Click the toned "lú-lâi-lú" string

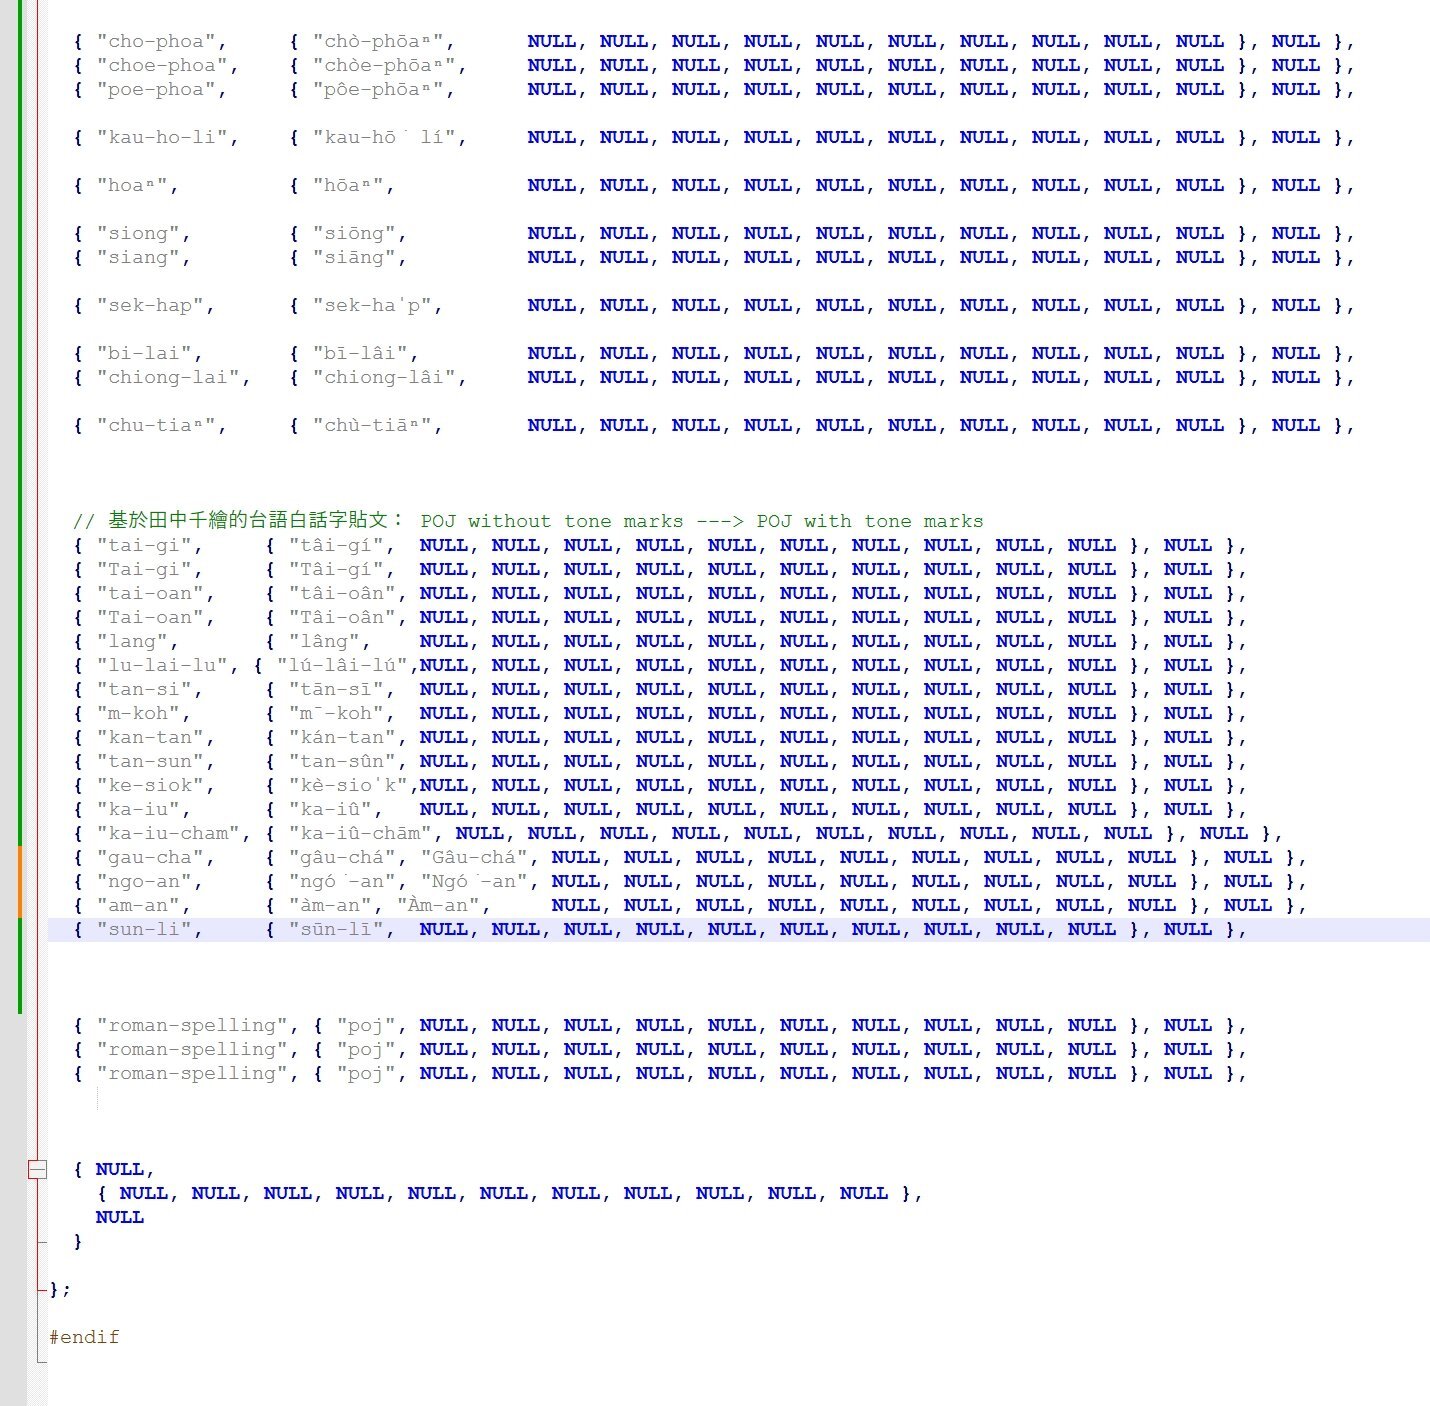click(x=341, y=666)
